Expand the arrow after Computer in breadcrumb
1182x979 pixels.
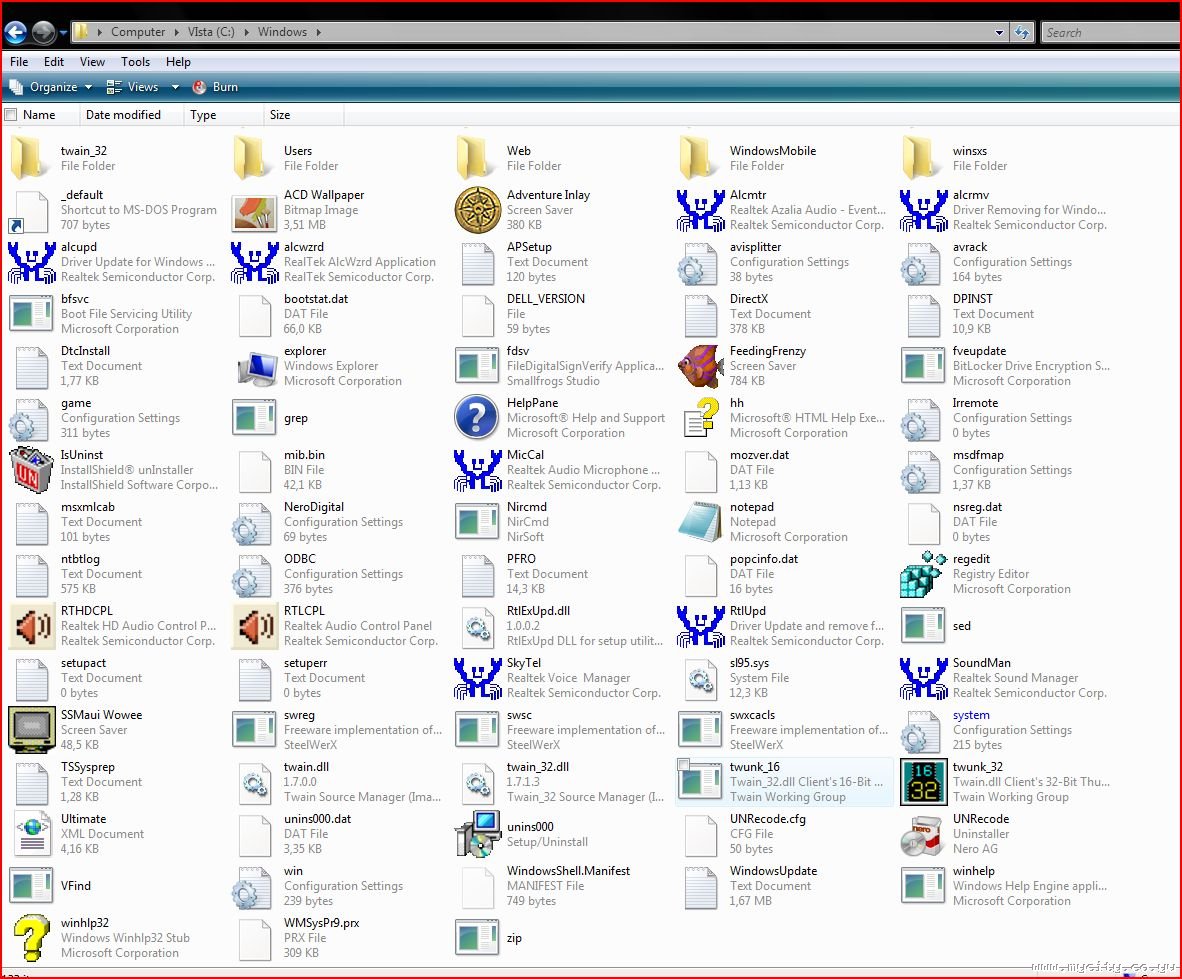coord(177,32)
